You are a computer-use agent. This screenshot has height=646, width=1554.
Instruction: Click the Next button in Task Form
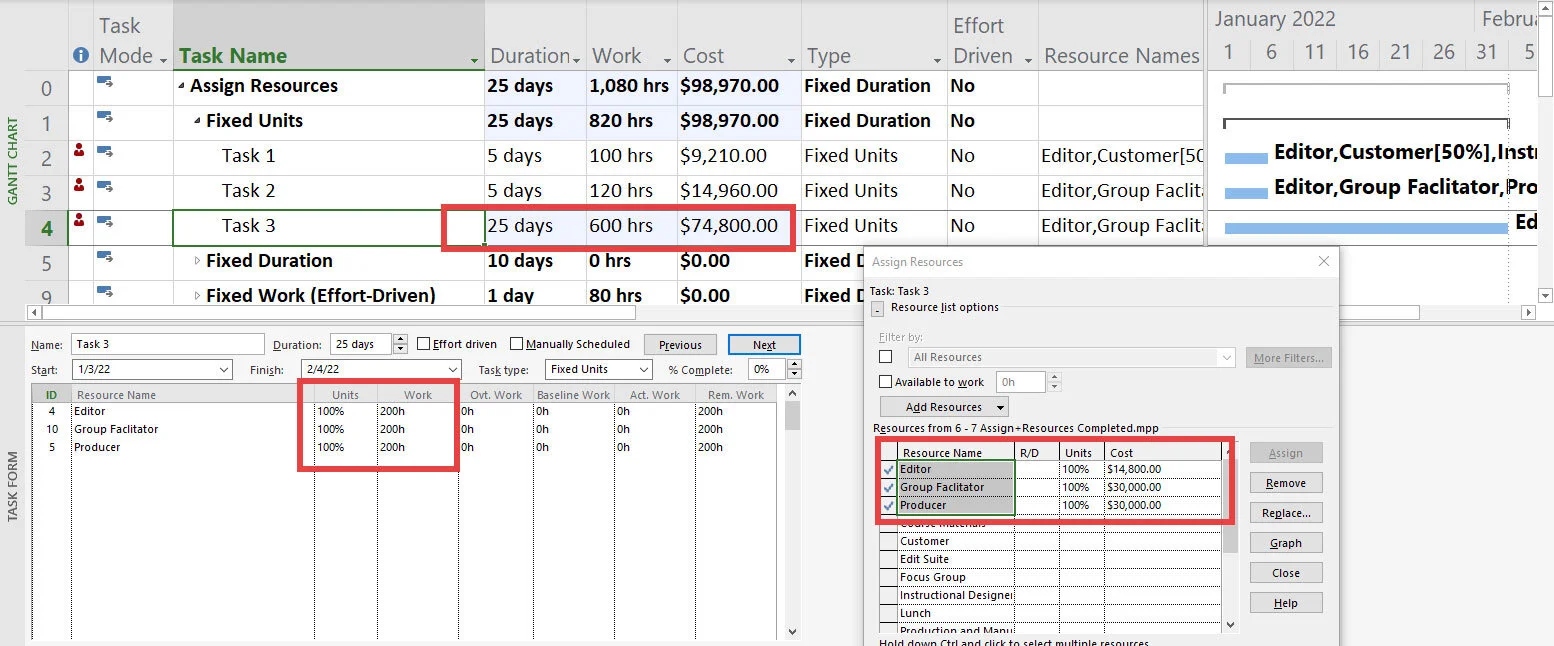[764, 345]
